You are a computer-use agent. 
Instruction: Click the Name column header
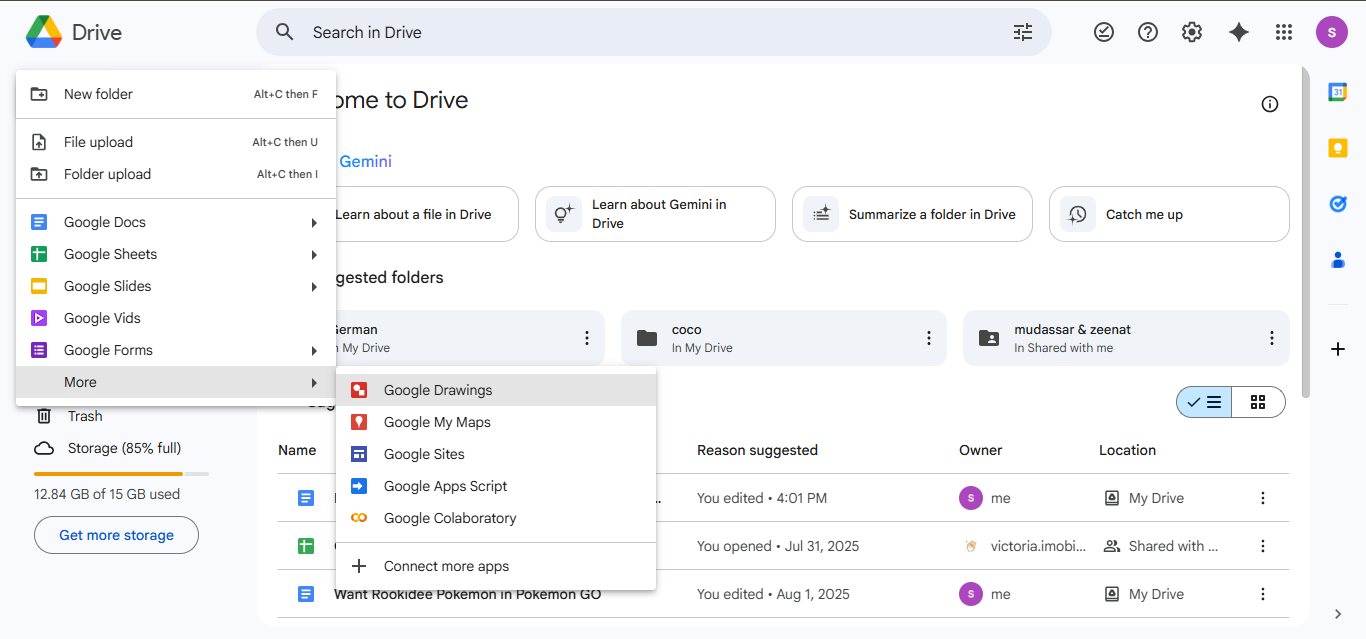297,450
